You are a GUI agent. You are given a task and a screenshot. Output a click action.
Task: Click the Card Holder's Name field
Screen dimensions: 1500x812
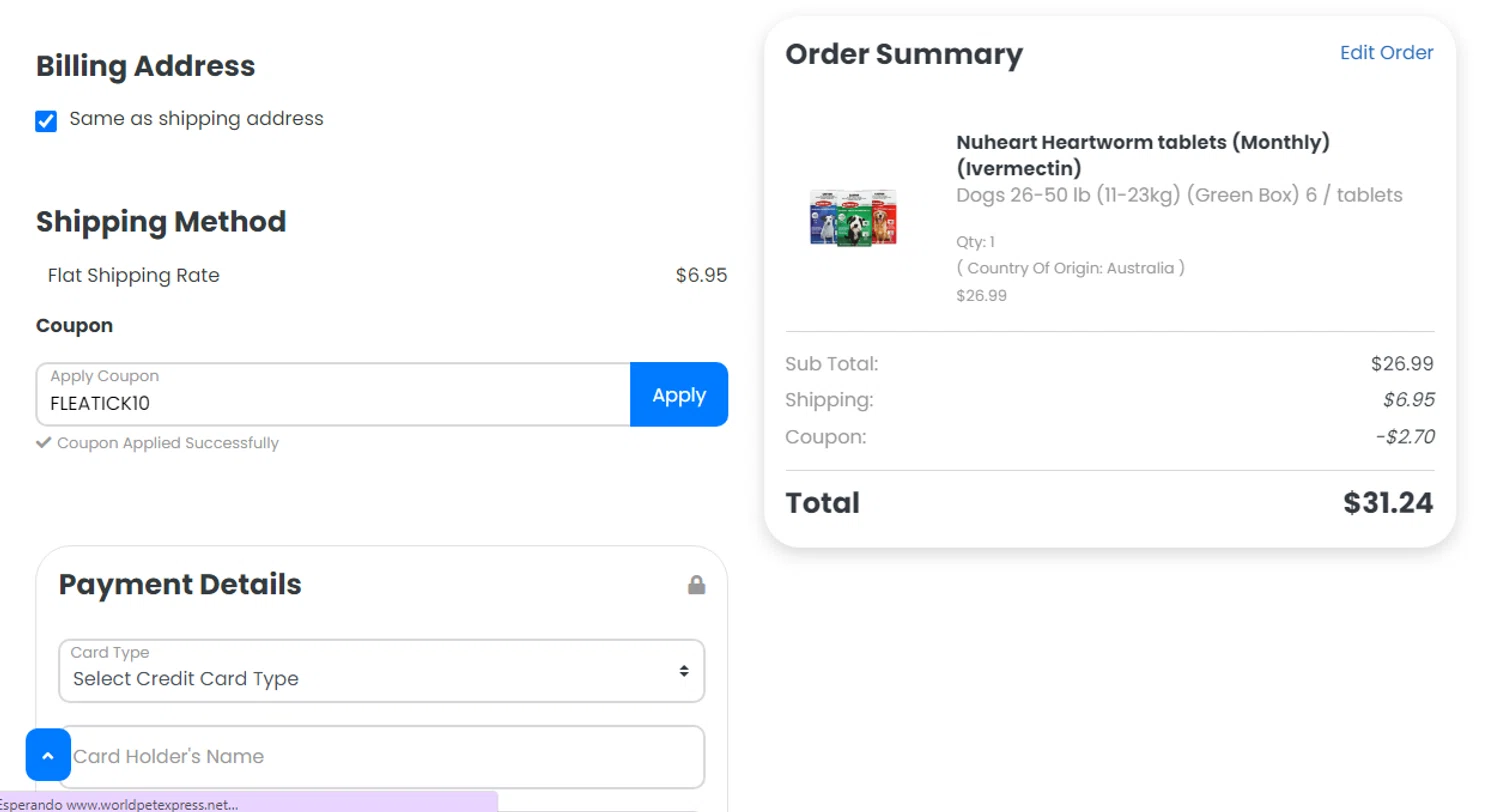coord(381,757)
